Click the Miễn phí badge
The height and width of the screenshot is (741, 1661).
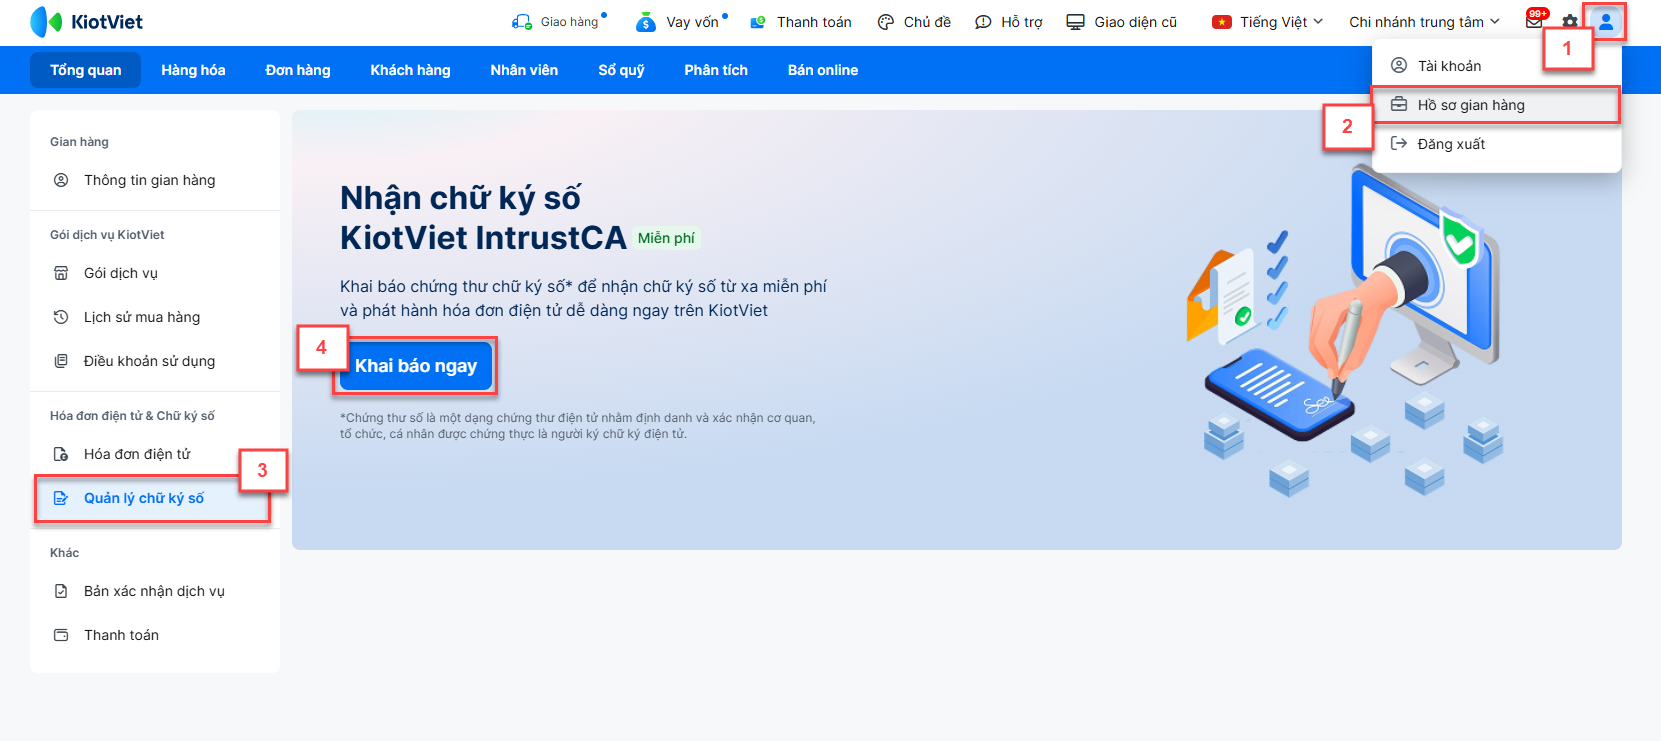(x=666, y=238)
